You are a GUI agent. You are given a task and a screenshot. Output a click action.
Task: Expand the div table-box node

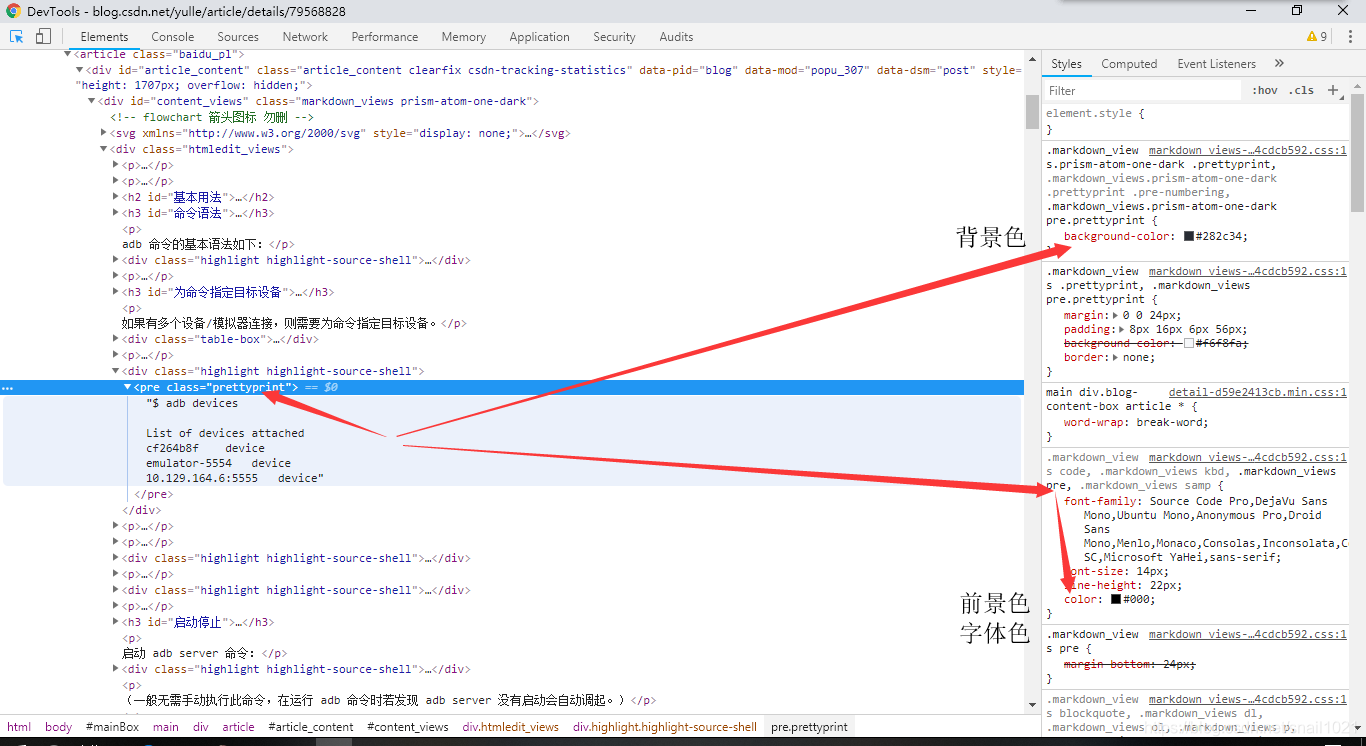(x=116, y=339)
